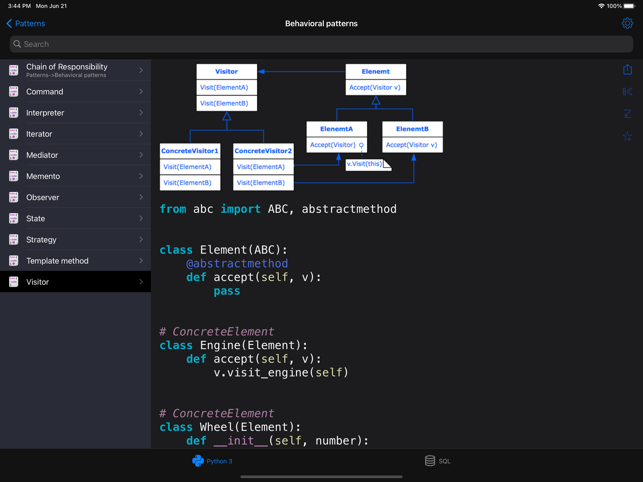Viewport: 643px width, 482px height.
Task: Click 'Patterns->Behavioral patterns' subtitle
Action: click(66, 75)
